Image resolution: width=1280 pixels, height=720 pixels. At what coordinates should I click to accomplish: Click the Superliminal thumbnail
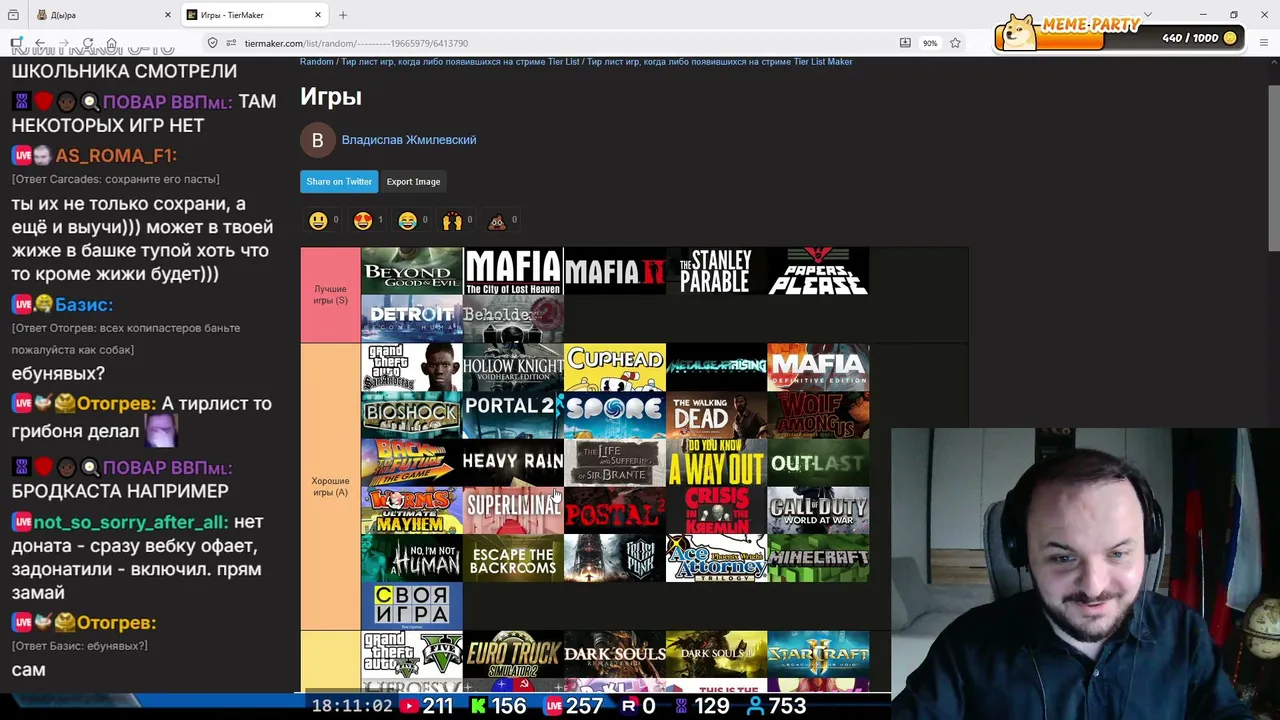coord(513,511)
